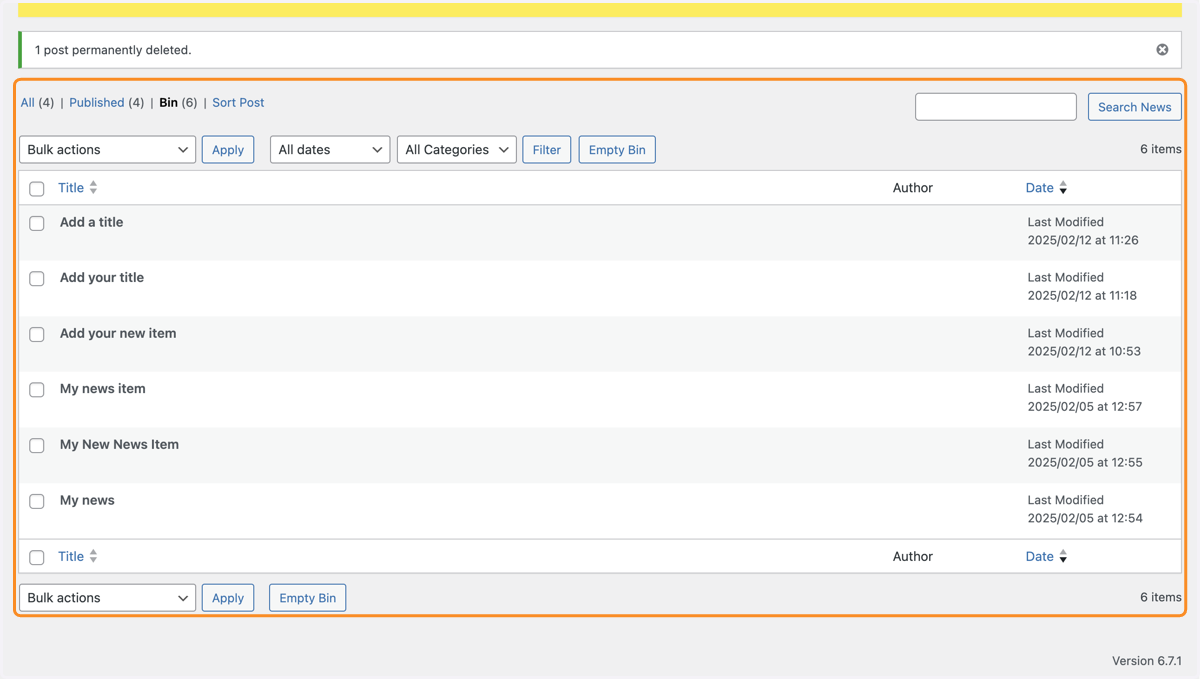This screenshot has height=679, width=1200.
Task: Switch to the All posts view
Action: [28, 102]
